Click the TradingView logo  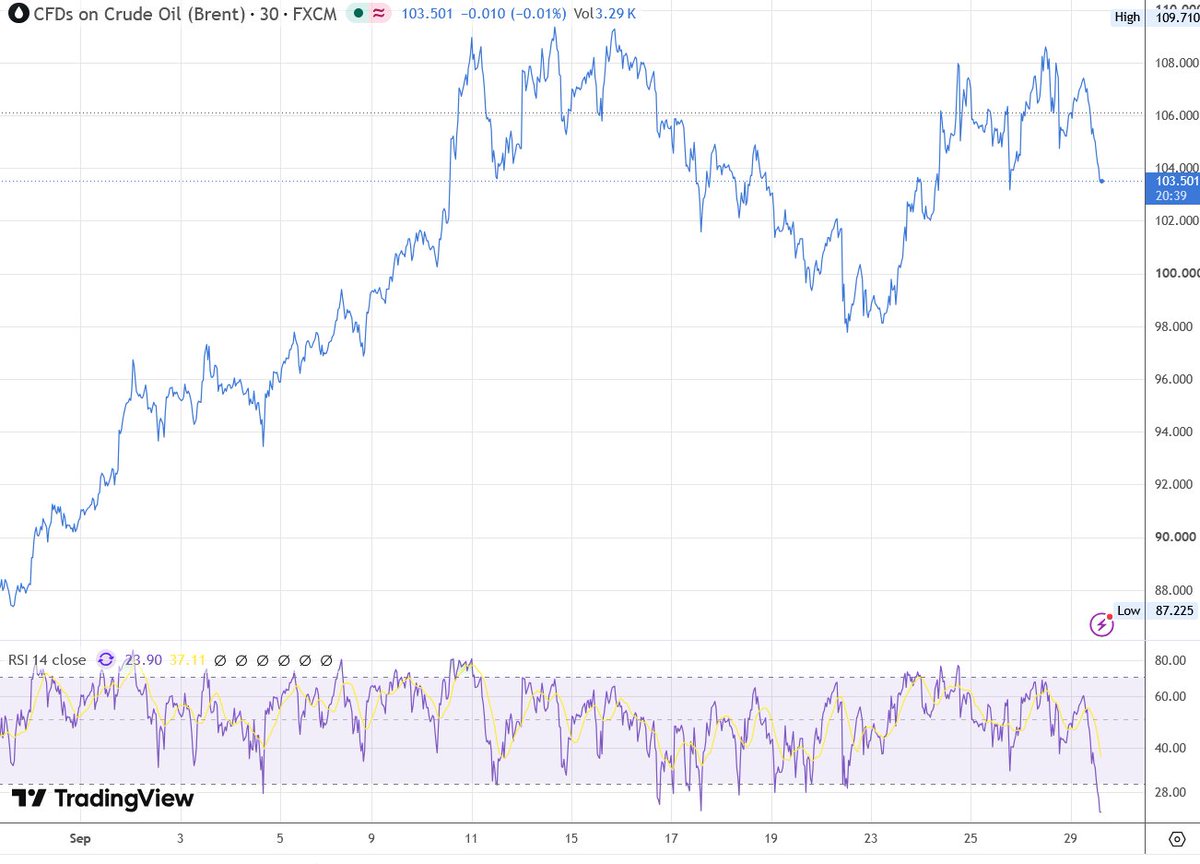(103, 798)
